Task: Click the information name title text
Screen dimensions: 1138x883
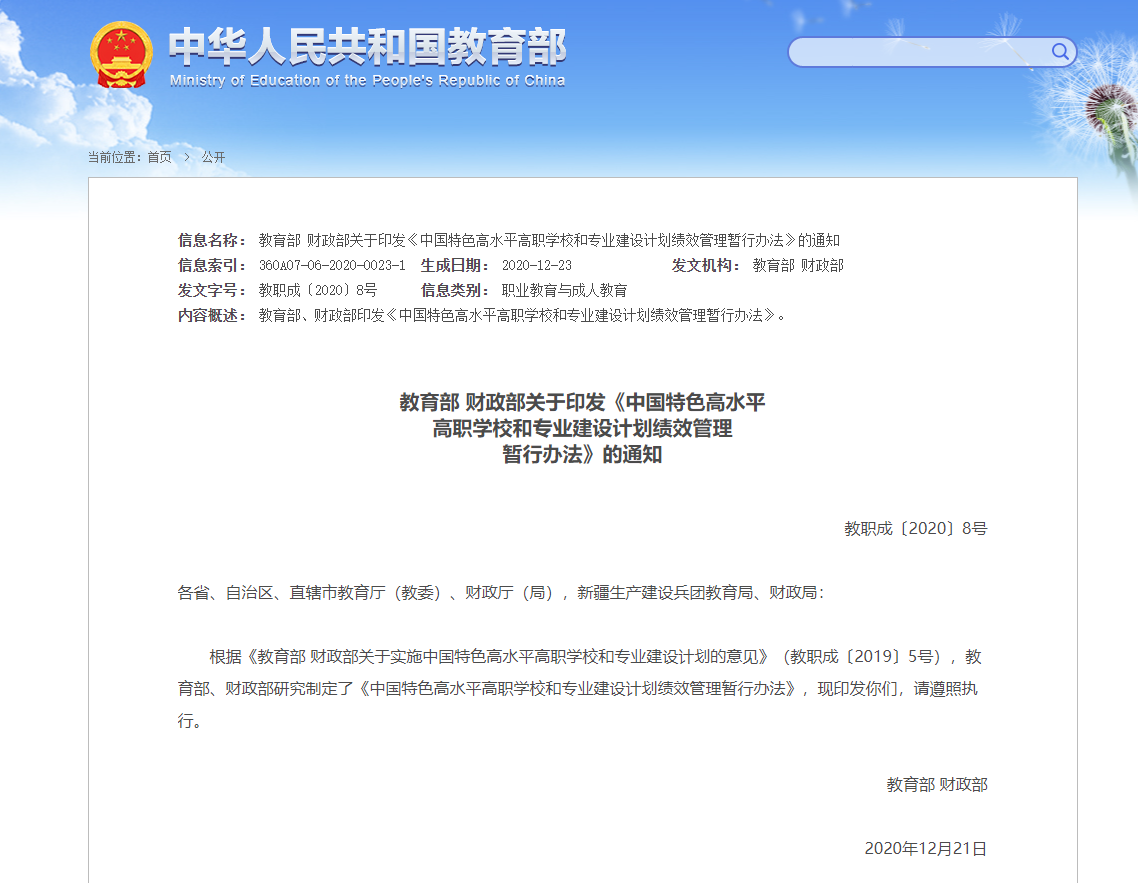Action: pos(549,240)
